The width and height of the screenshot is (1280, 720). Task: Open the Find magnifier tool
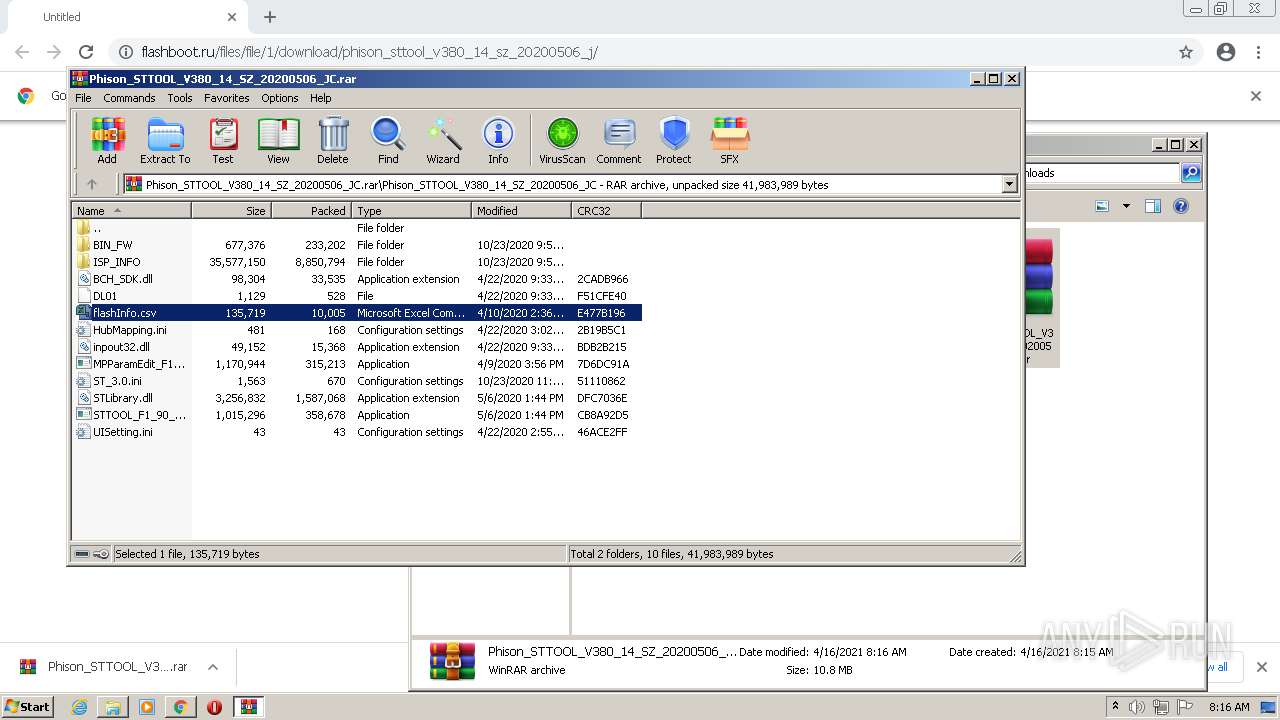pos(388,140)
